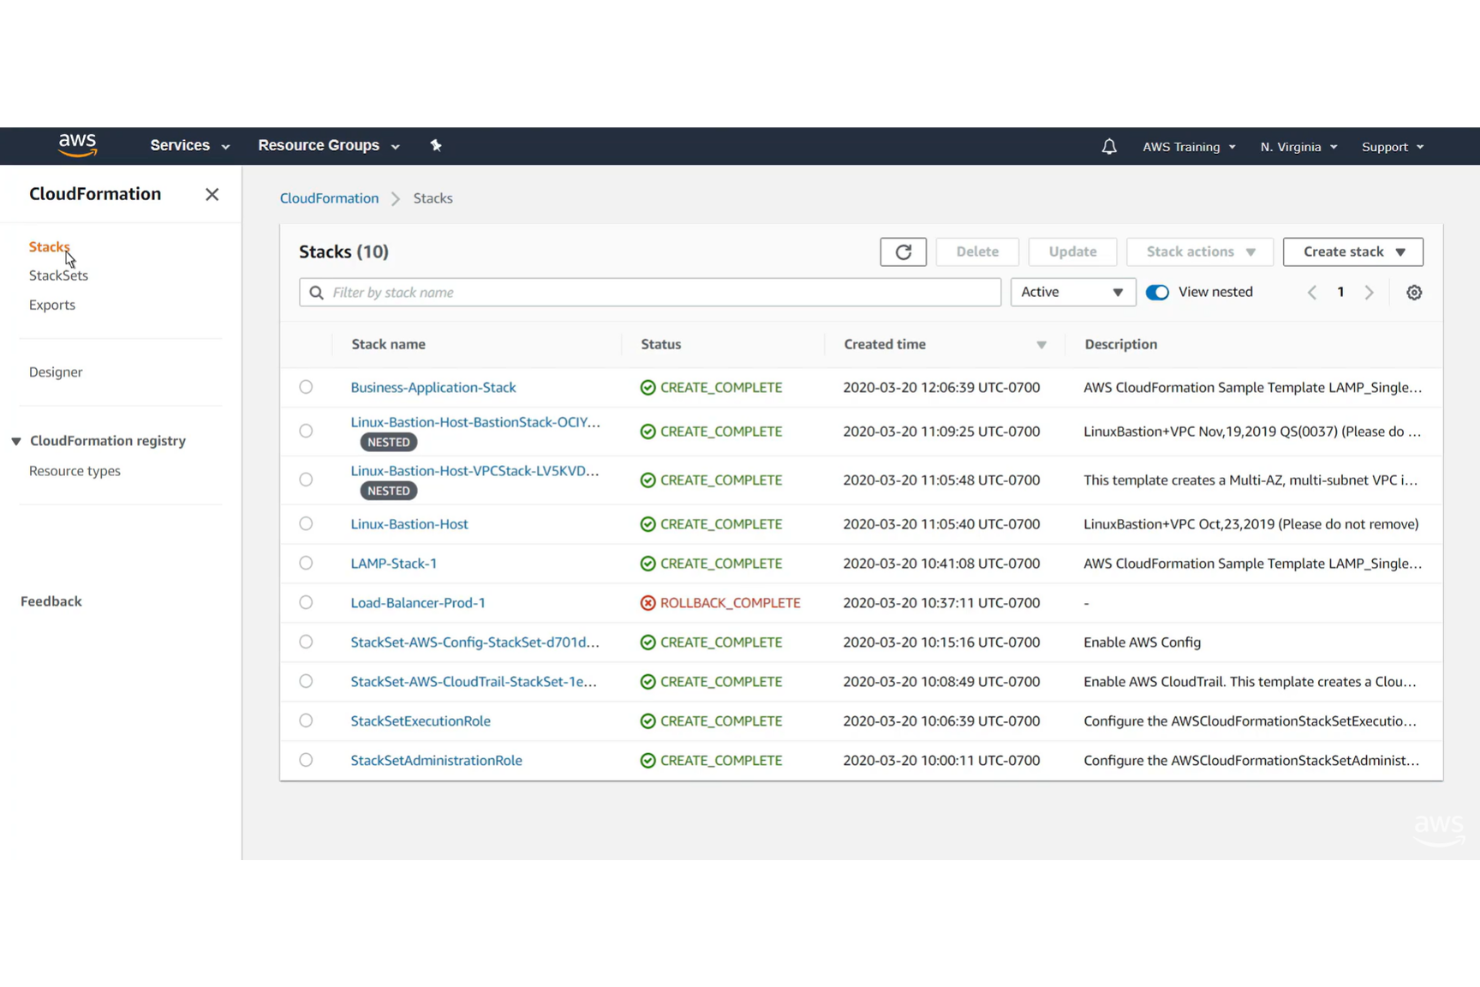Select the radio button for LAMP-Stack-1
1480x987 pixels.
click(x=306, y=563)
